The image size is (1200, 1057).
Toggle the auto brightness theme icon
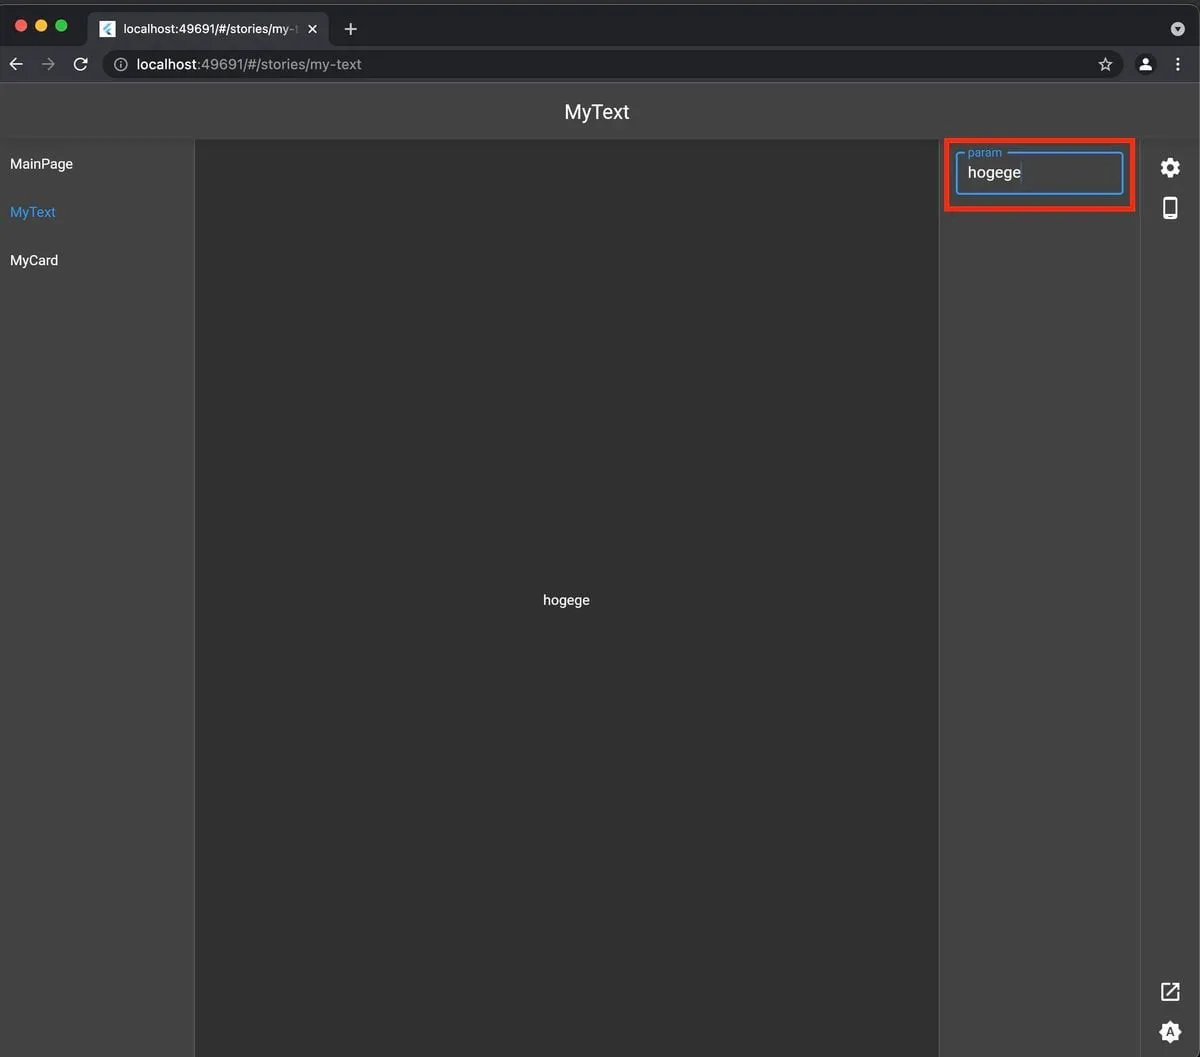click(1169, 1032)
